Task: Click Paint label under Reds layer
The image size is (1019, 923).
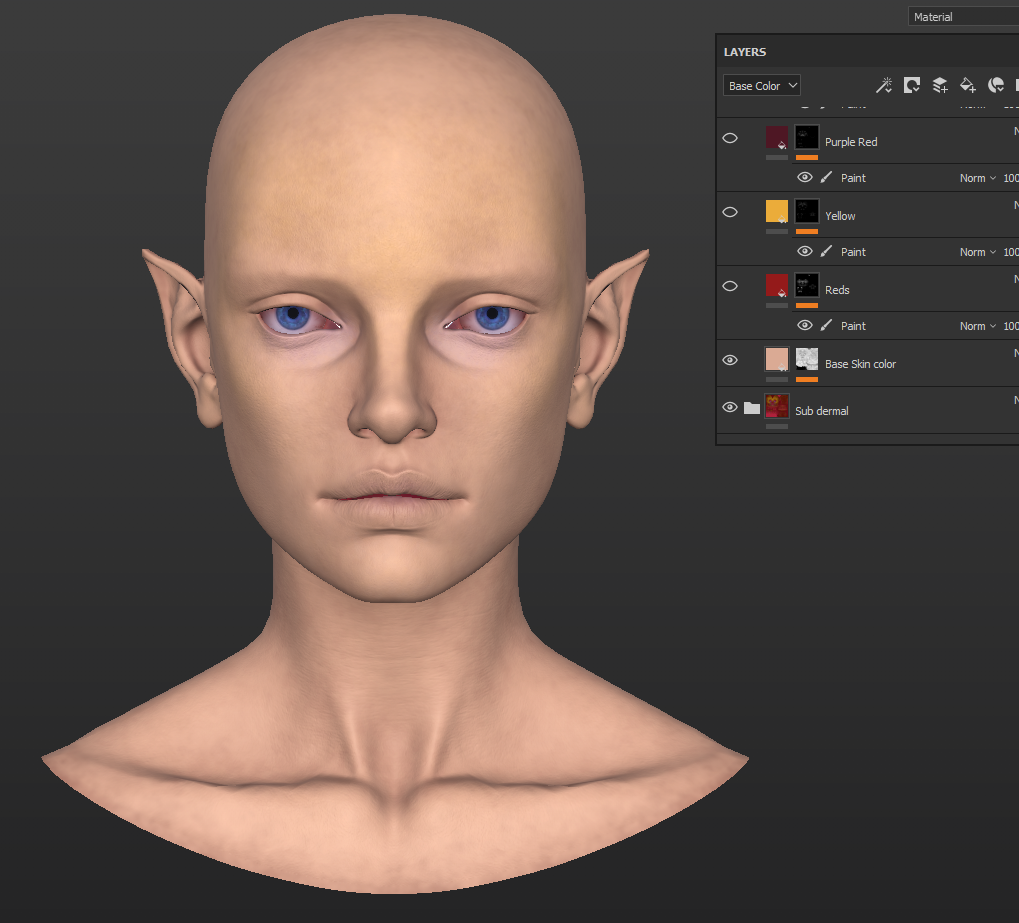Action: click(x=853, y=326)
